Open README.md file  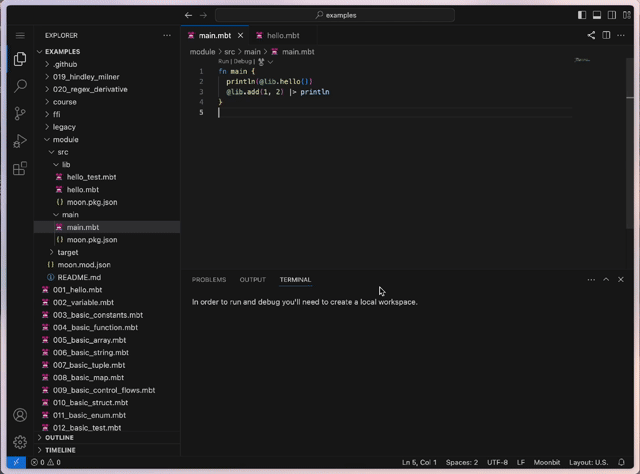coord(107,277)
